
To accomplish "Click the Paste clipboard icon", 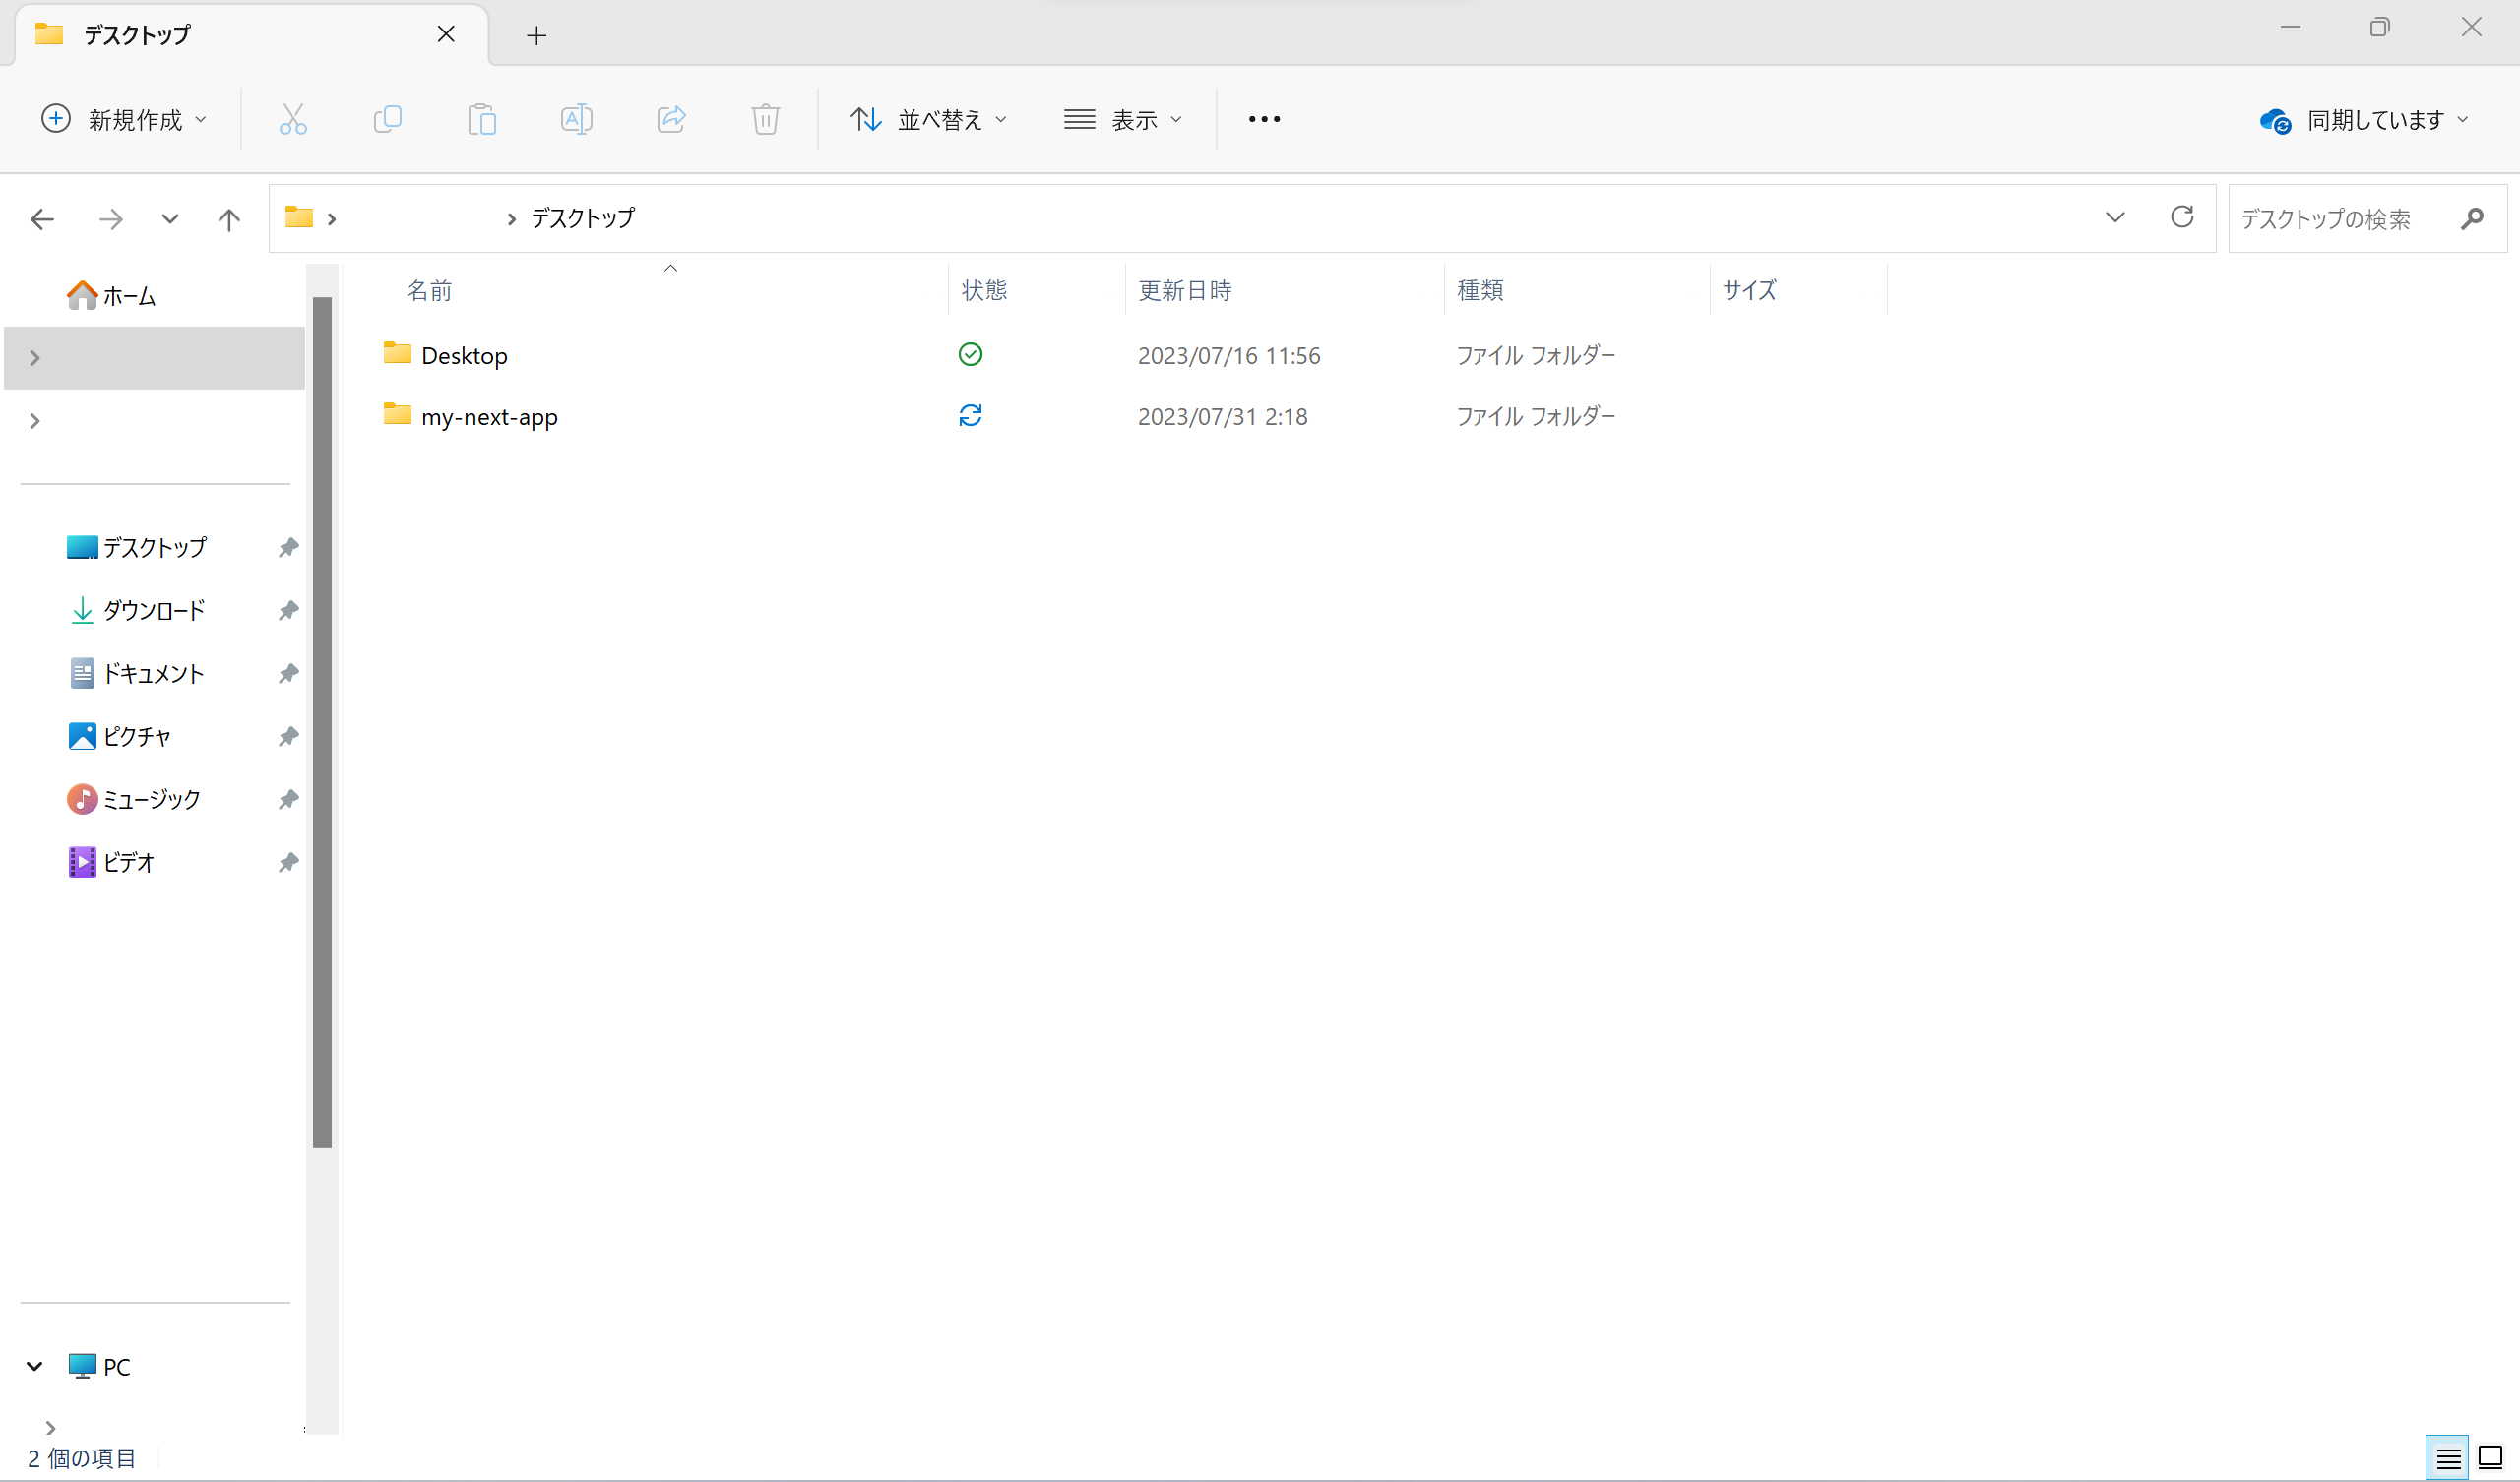I will click(482, 119).
